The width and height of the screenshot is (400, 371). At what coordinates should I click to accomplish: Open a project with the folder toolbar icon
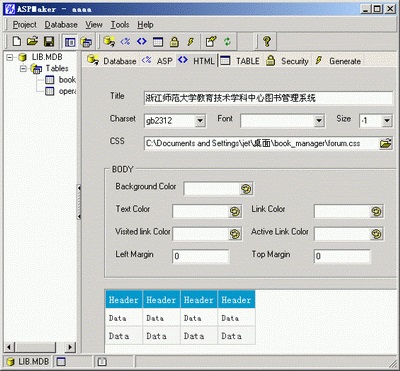32,42
